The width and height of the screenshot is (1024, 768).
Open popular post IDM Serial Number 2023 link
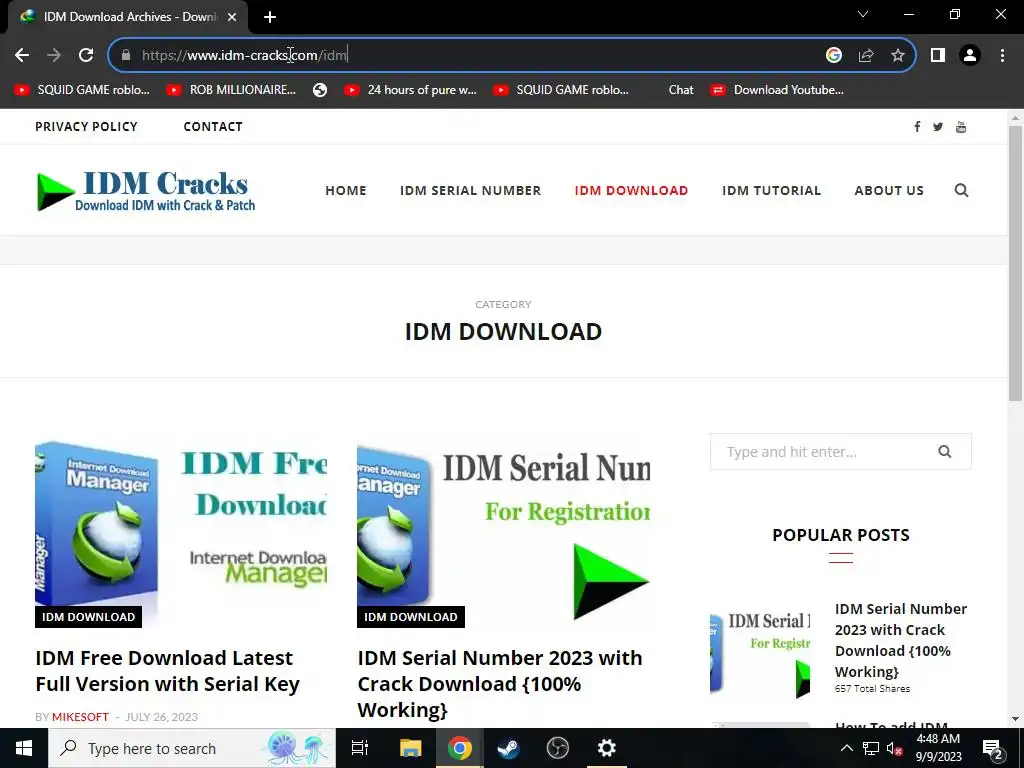[x=901, y=640]
